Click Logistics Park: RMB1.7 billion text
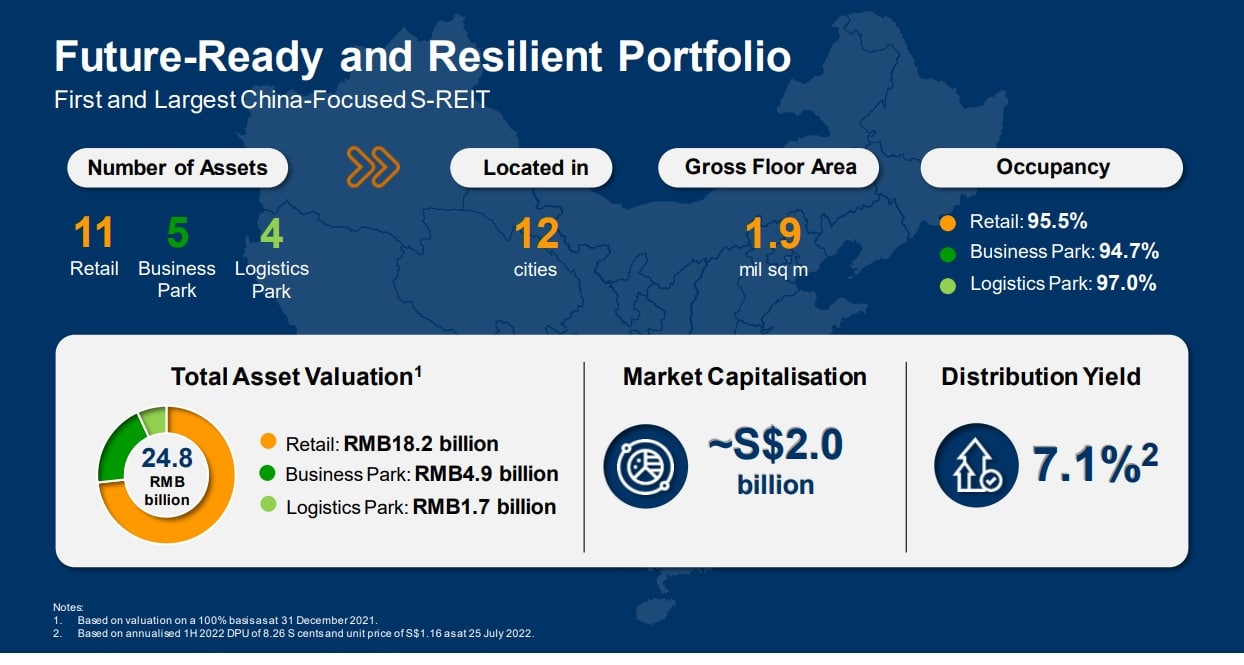This screenshot has width=1244, height=665. click(x=421, y=507)
